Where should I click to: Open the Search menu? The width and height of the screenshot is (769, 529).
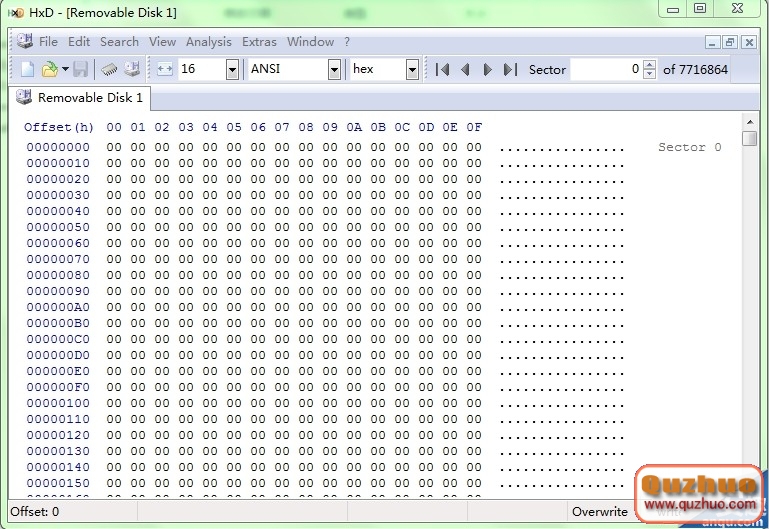[x=119, y=42]
